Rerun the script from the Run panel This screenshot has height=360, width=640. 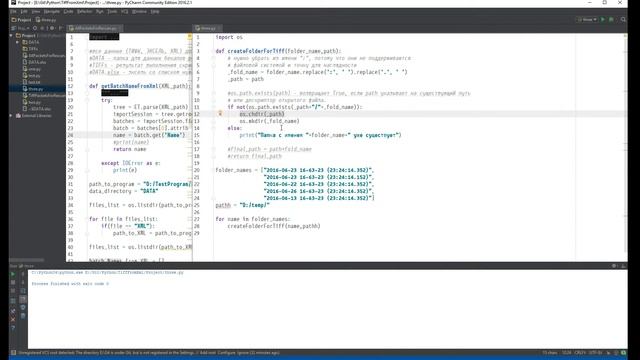pyautogui.click(x=13, y=274)
